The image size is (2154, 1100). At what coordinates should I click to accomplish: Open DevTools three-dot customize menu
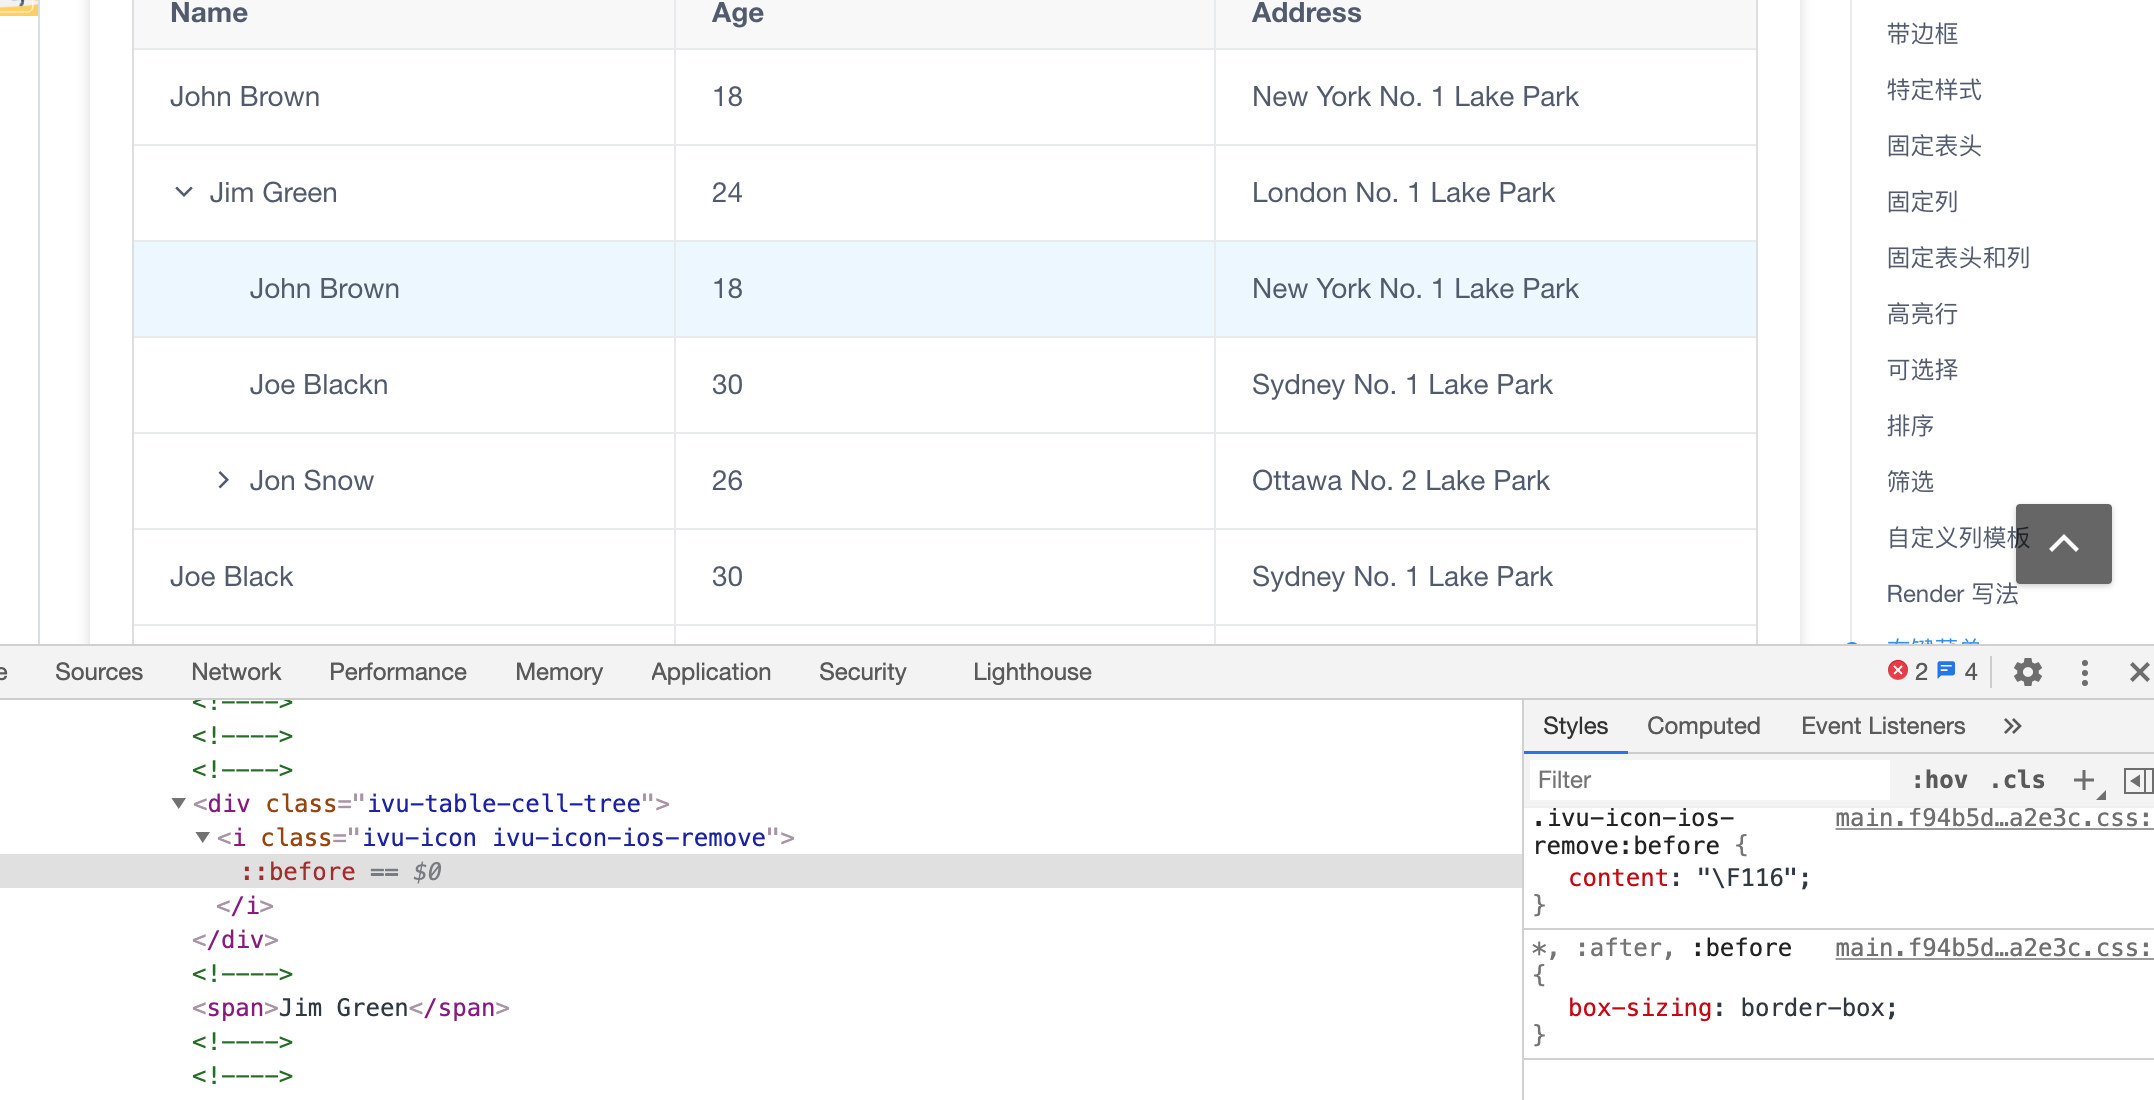click(x=2084, y=672)
